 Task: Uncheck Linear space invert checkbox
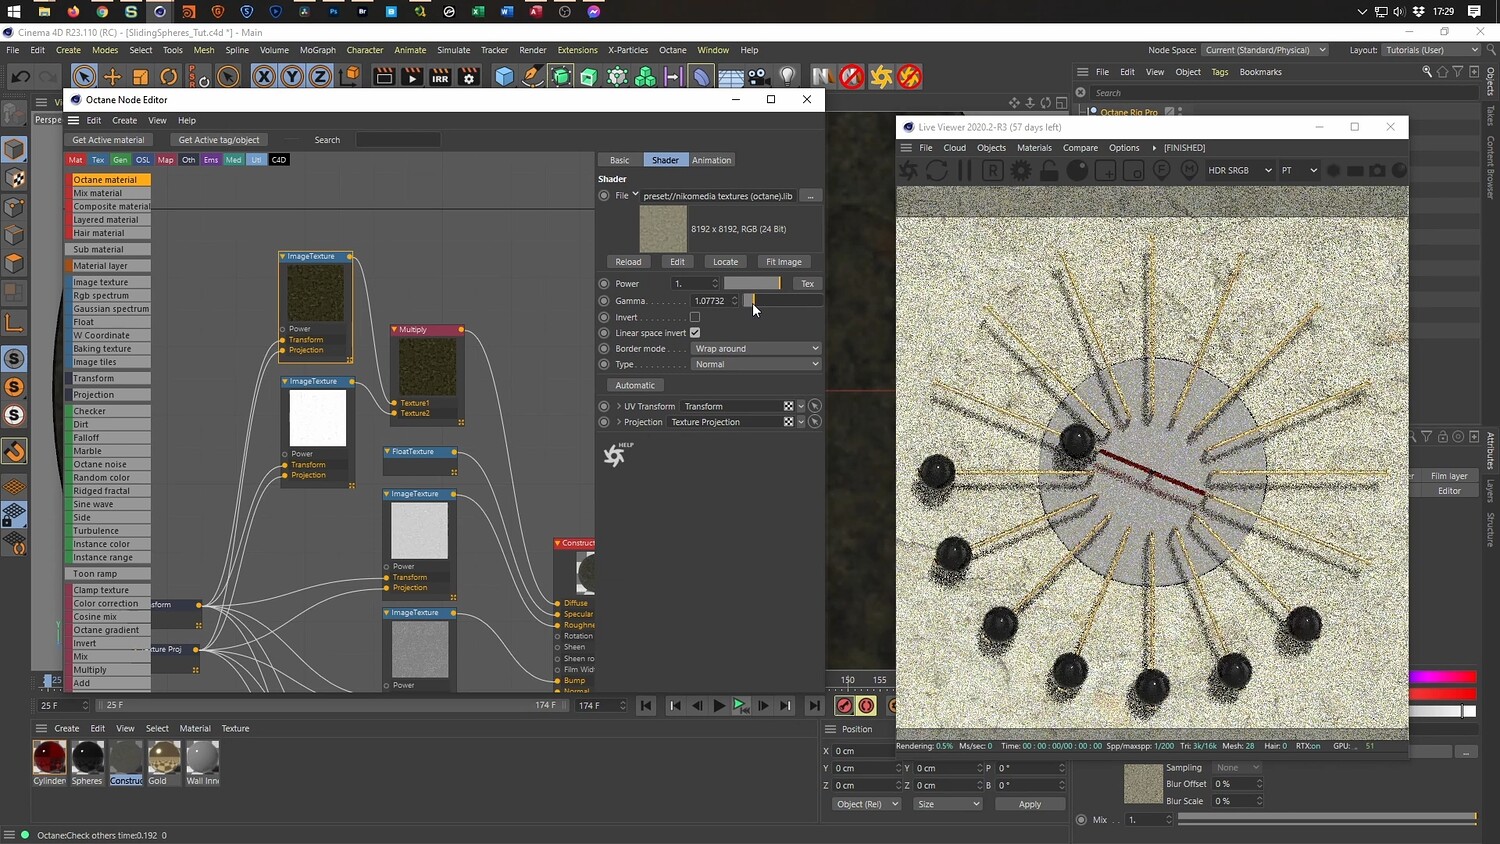coord(695,333)
